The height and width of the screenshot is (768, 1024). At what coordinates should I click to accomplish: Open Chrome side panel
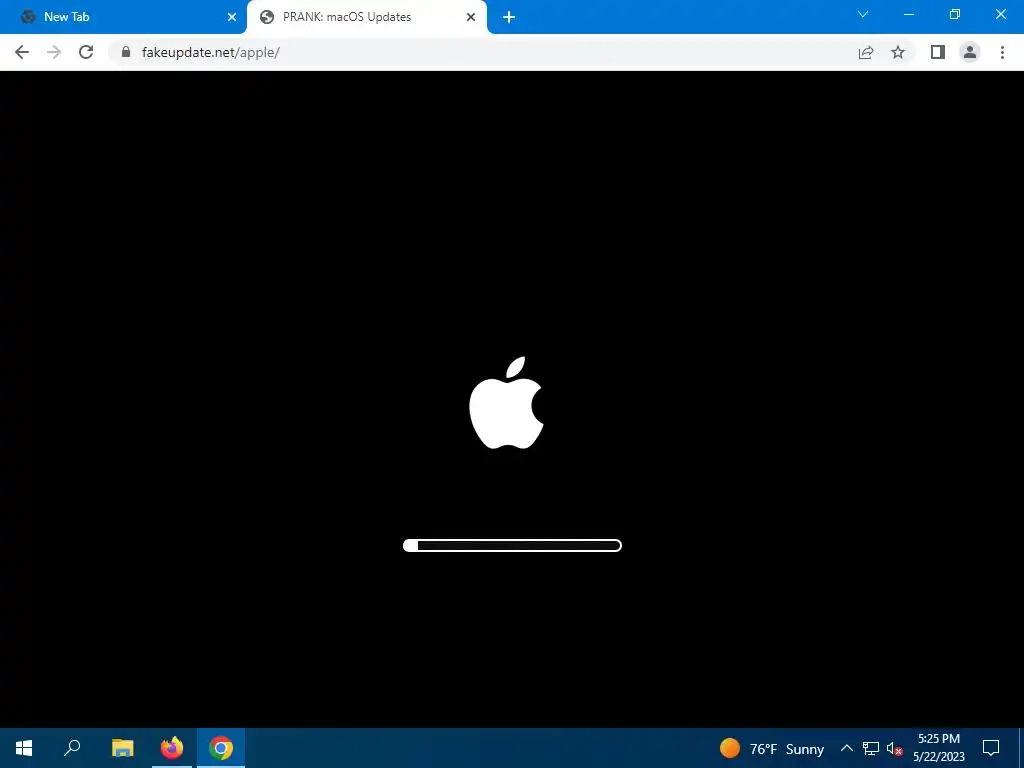[x=938, y=52]
